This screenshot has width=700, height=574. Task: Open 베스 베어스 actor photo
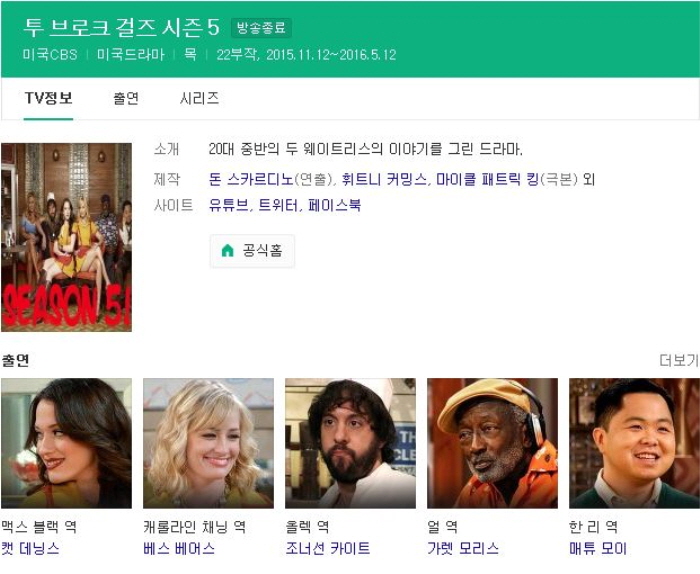tap(208, 443)
